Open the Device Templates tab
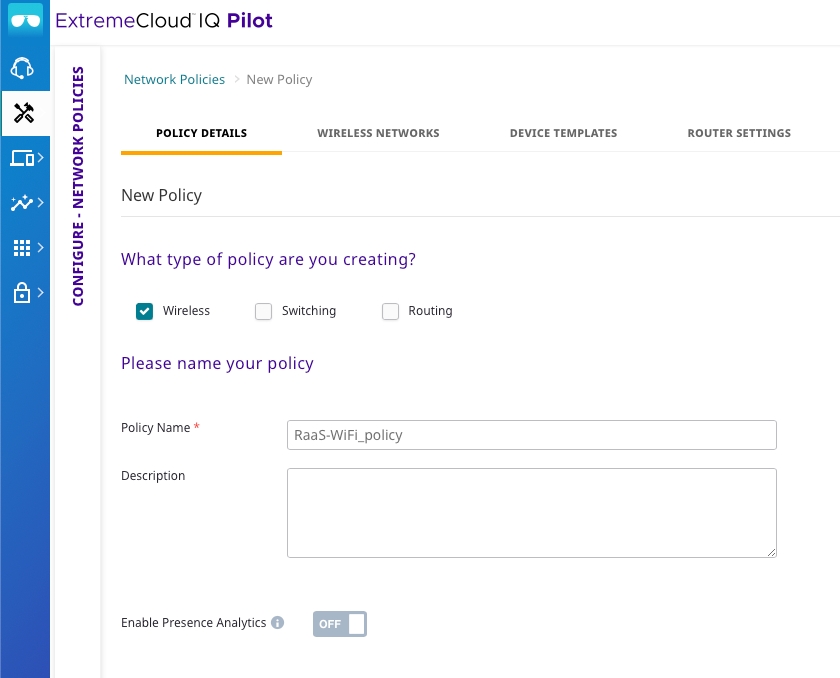Image resolution: width=840 pixels, height=678 pixels. pyautogui.click(x=563, y=133)
